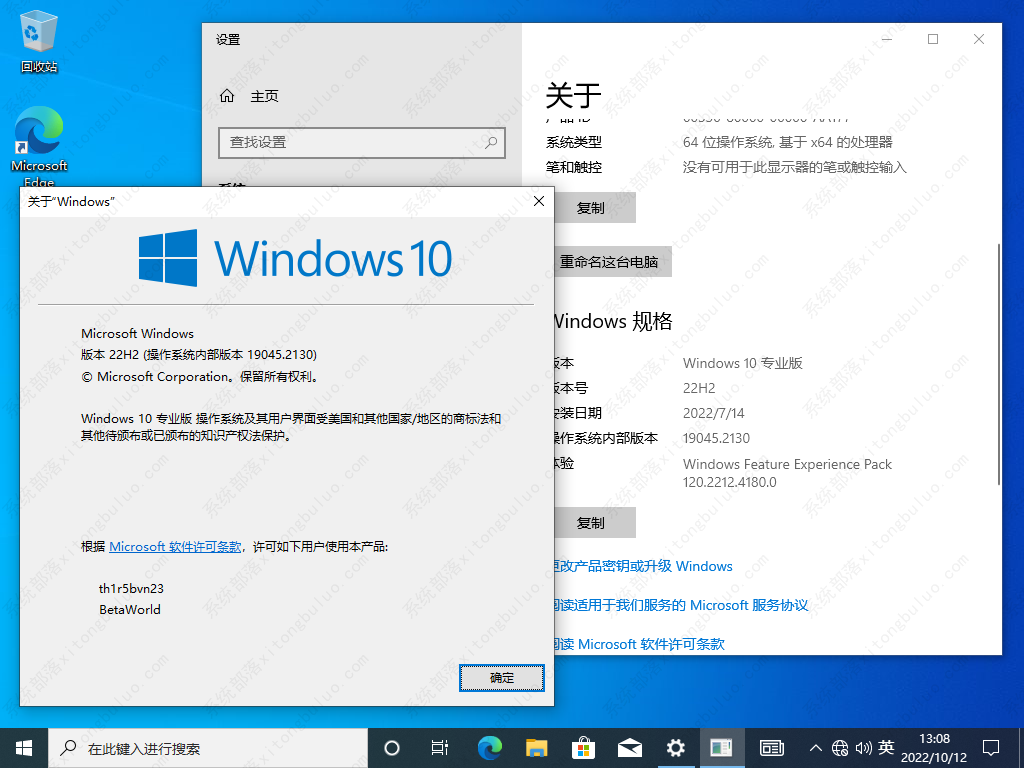Click the 重命名这台电脑 button
1024x768 pixels.
611,261
